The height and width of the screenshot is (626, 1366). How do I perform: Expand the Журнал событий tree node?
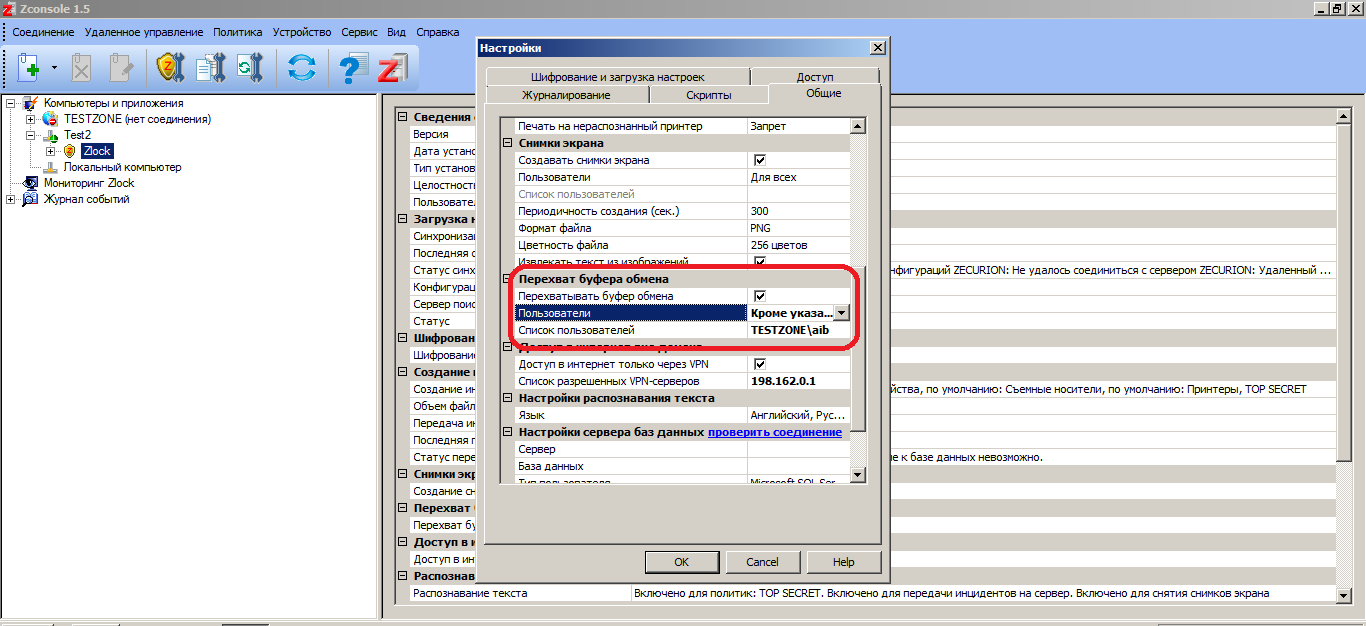[x=11, y=199]
